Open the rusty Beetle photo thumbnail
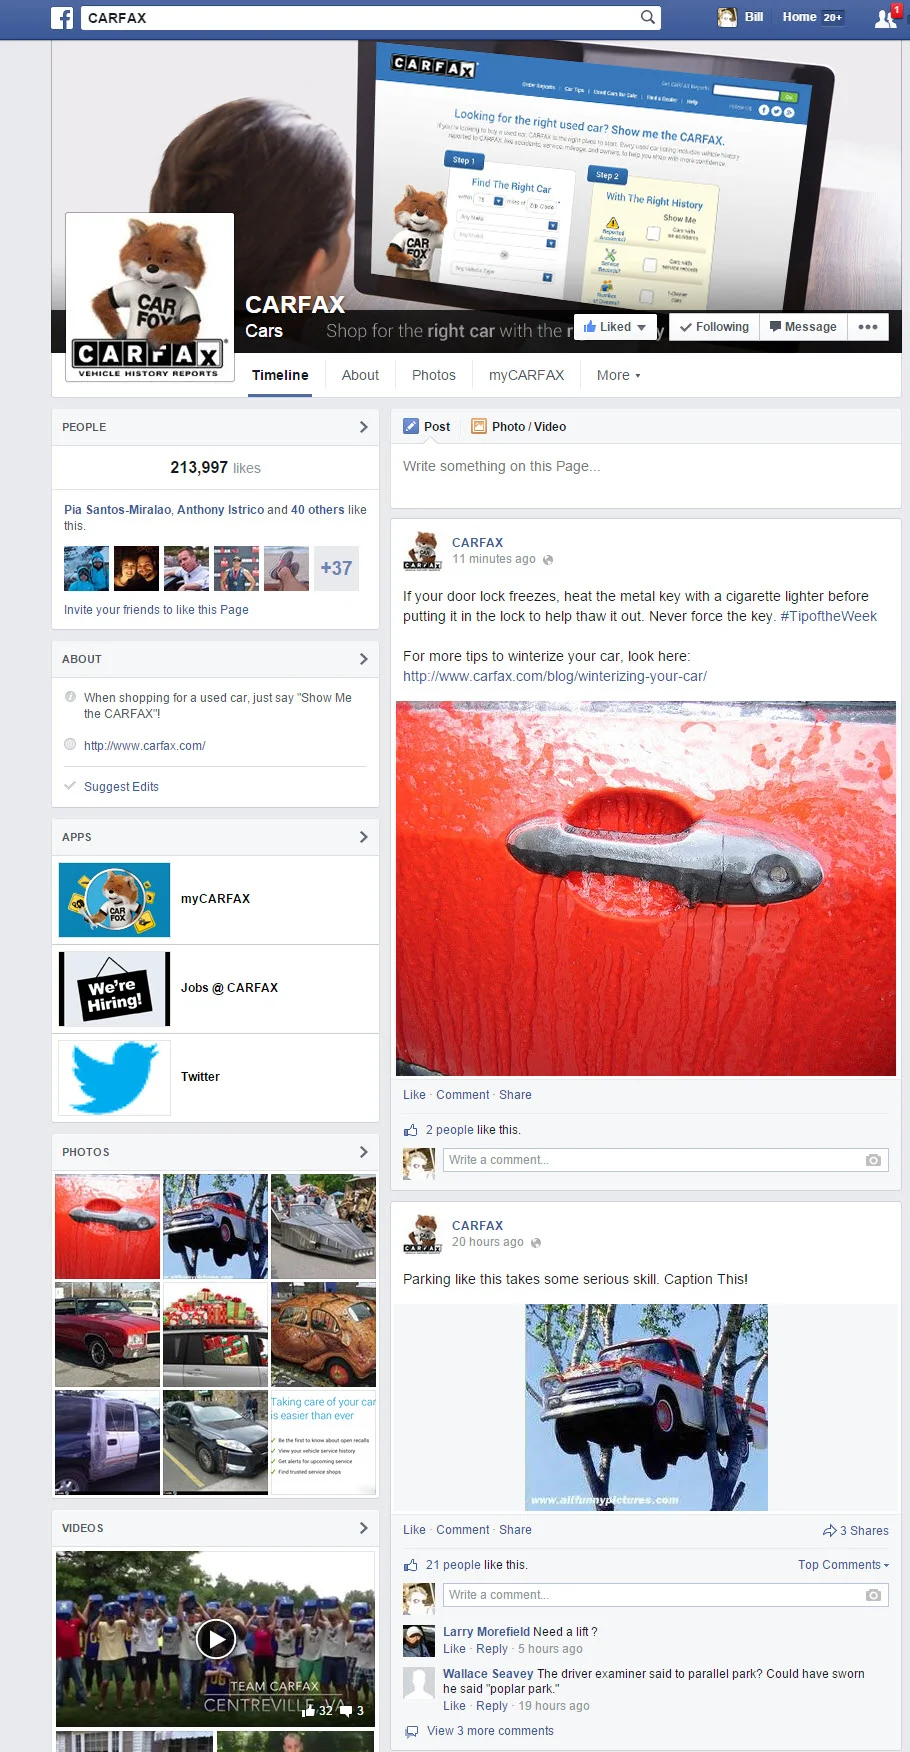The width and height of the screenshot is (910, 1752). tap(323, 1334)
